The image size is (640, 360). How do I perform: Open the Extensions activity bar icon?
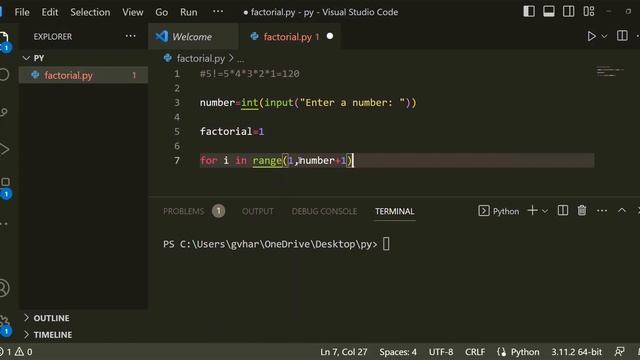pyautogui.click(x=5, y=187)
